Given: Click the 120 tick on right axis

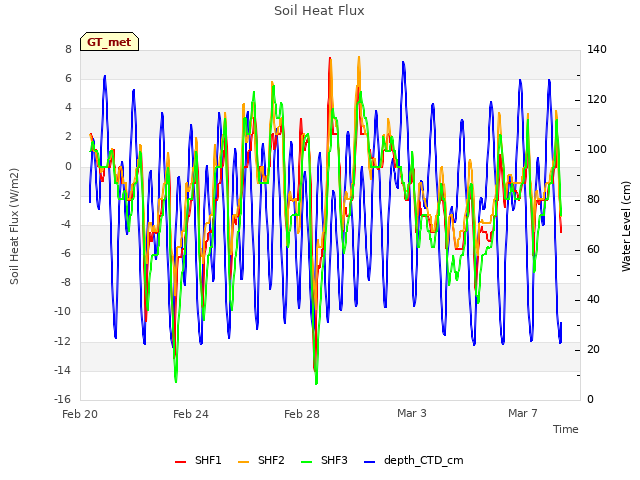Looking at the screenshot, I should tap(597, 100).
